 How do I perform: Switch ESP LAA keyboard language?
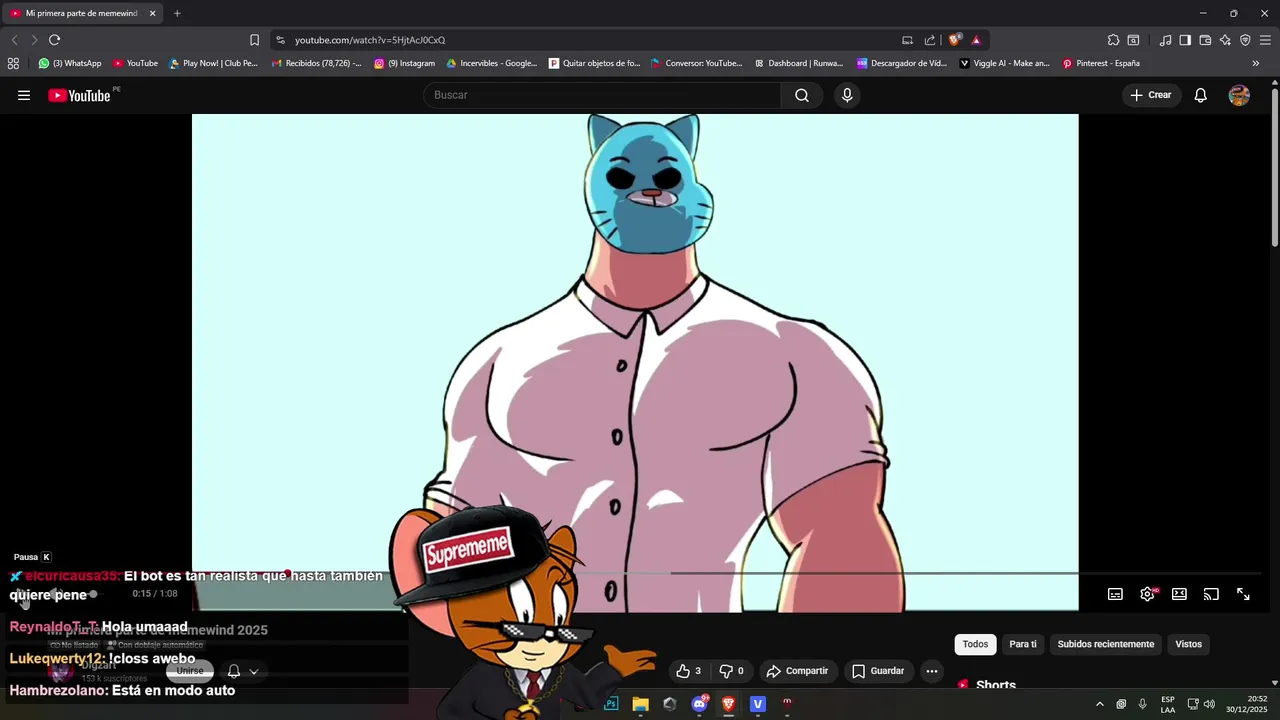pyautogui.click(x=1168, y=704)
